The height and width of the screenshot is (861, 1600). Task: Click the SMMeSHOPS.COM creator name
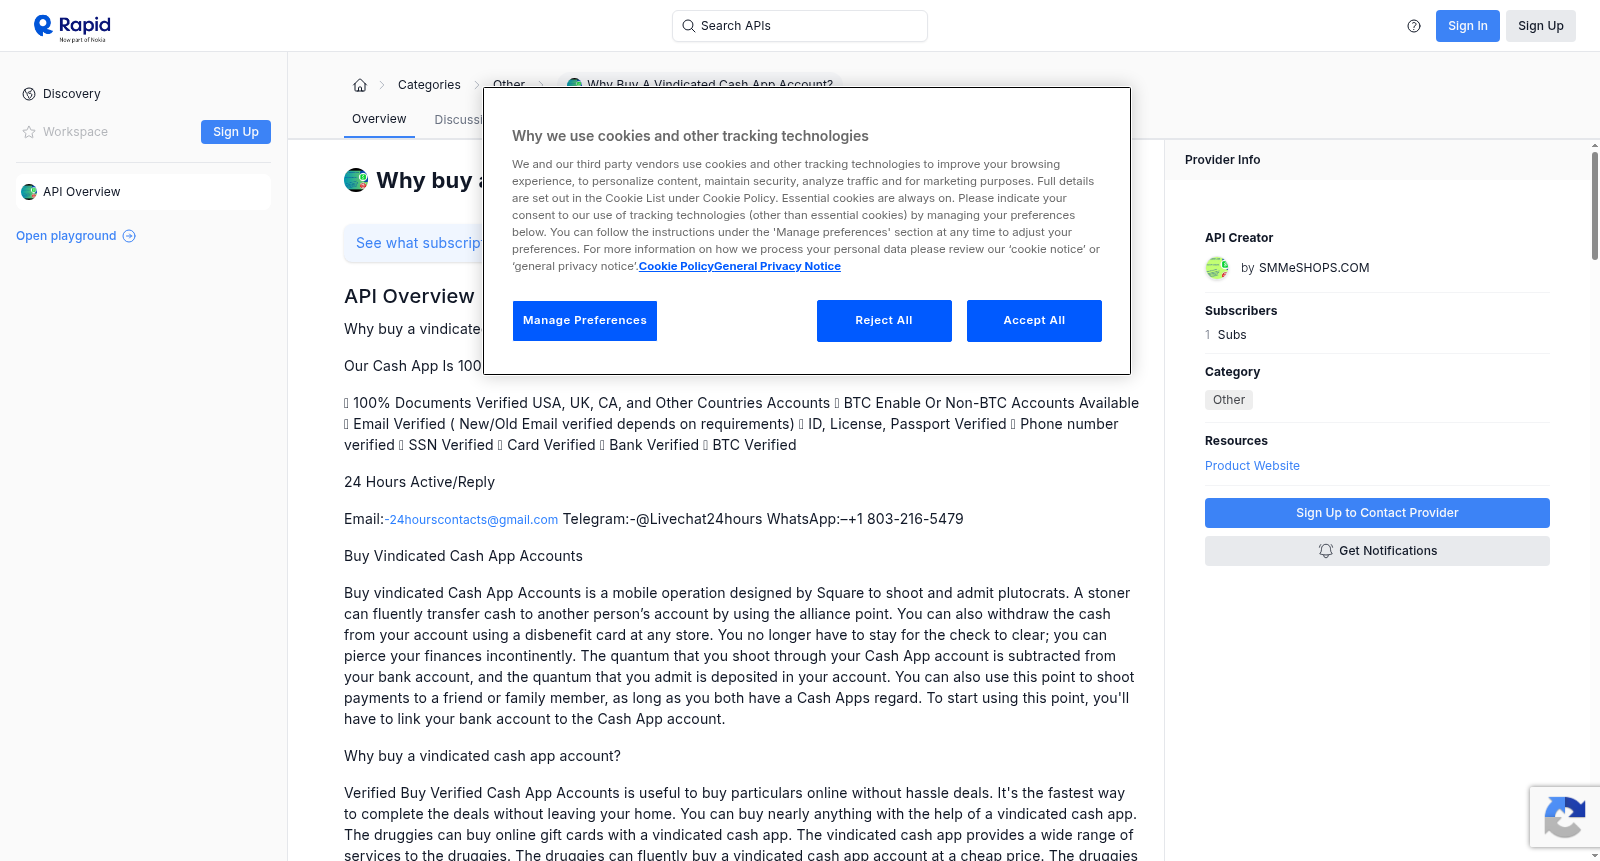click(1314, 268)
